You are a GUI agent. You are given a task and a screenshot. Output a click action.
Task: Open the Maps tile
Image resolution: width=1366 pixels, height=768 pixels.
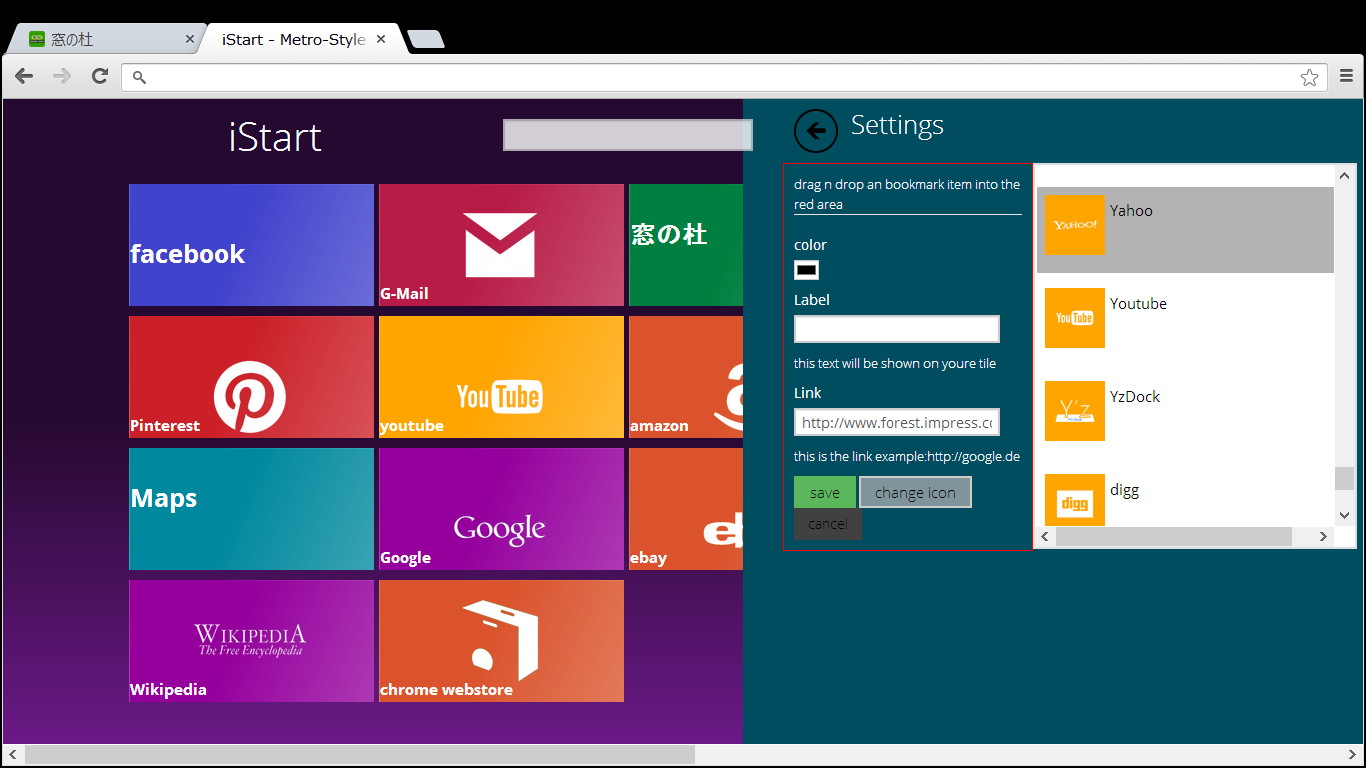[x=251, y=509]
